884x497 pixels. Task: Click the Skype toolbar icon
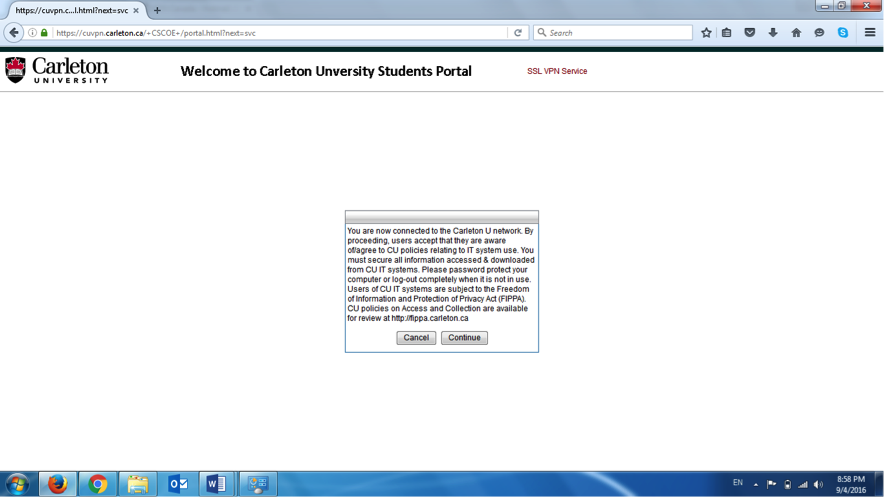click(x=843, y=33)
